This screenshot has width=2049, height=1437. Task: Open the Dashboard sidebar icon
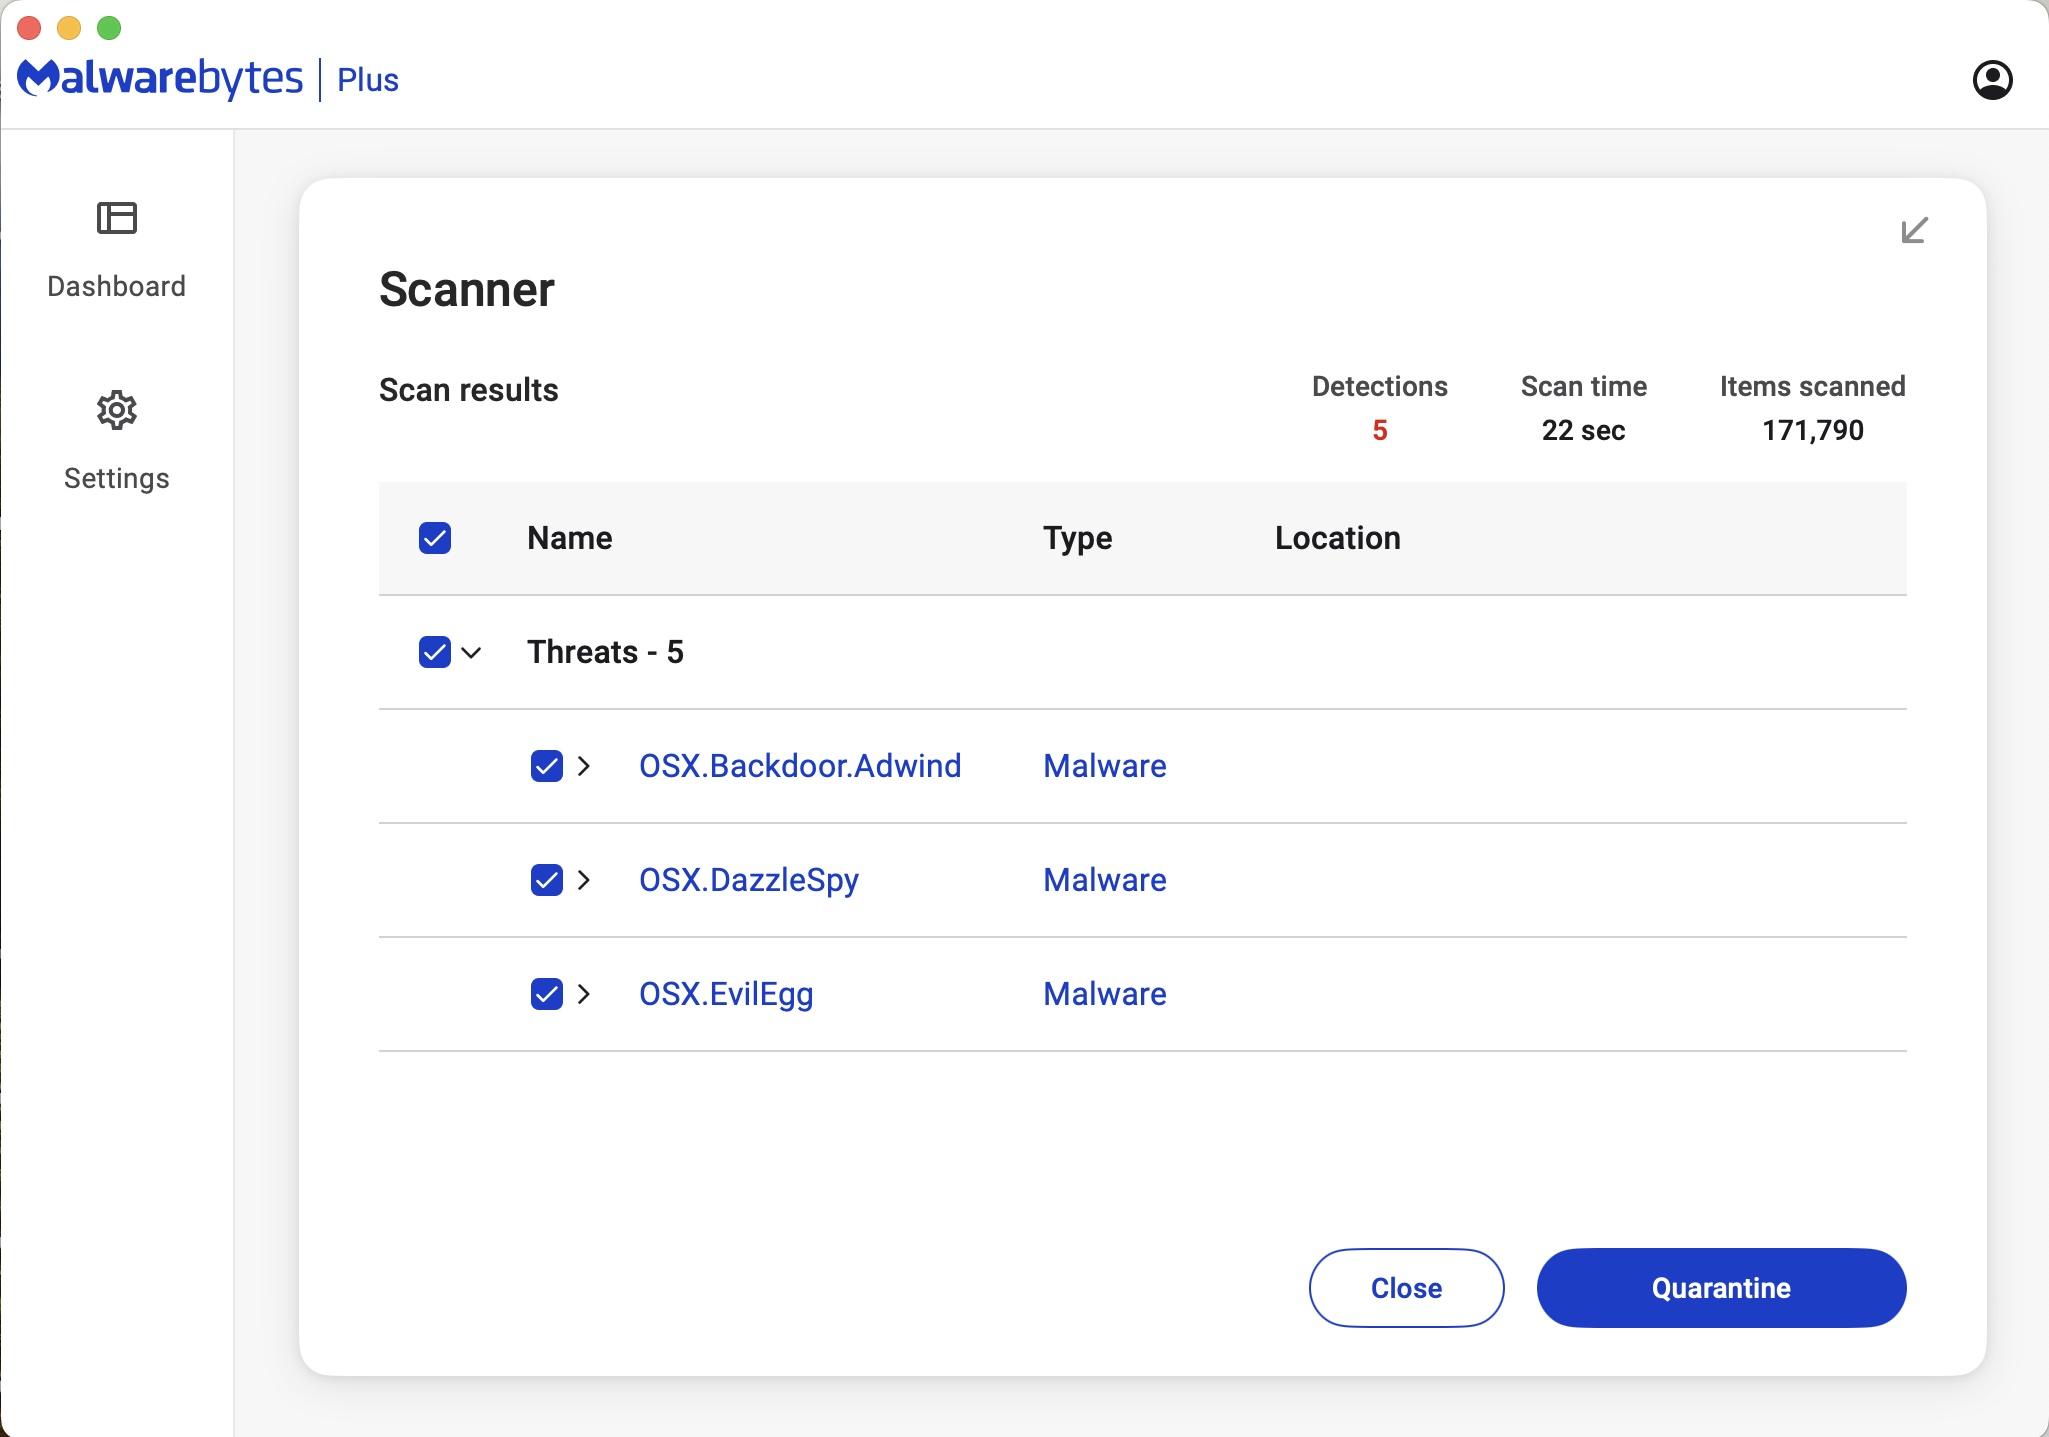116,218
